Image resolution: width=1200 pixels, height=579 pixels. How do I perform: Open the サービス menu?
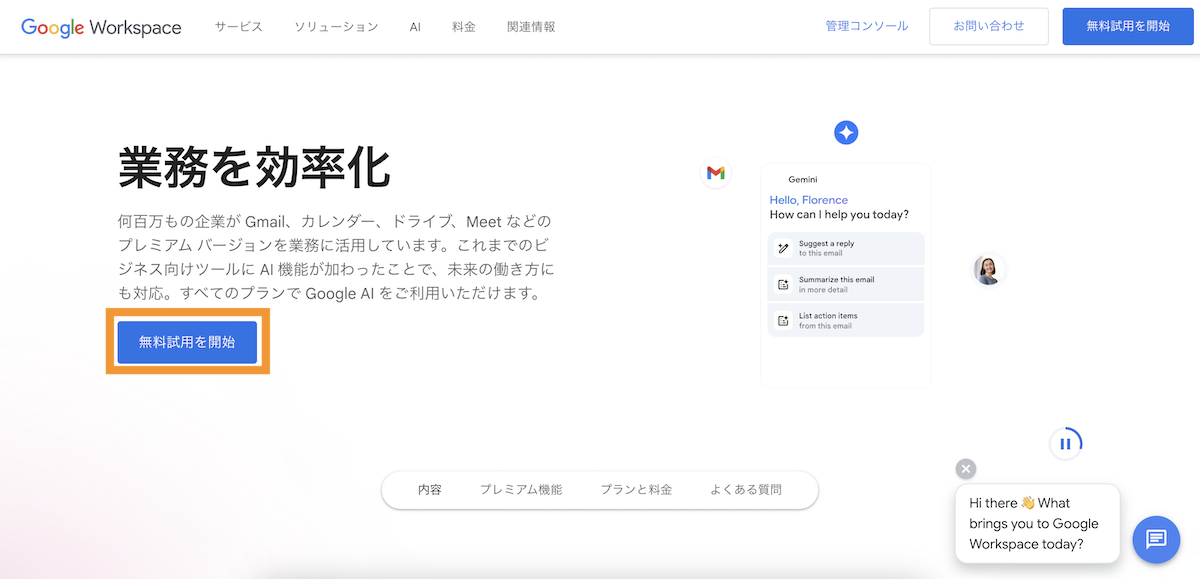(x=238, y=27)
